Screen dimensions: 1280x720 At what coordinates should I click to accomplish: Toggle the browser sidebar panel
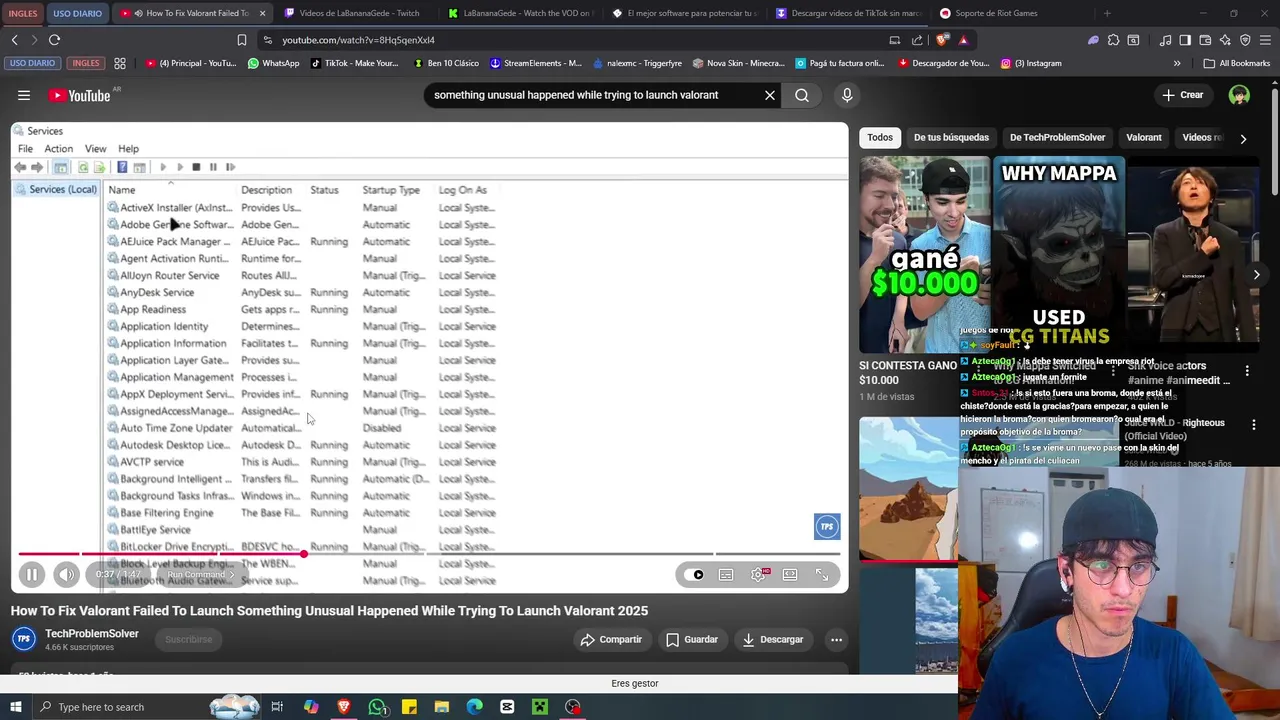tap(1185, 40)
